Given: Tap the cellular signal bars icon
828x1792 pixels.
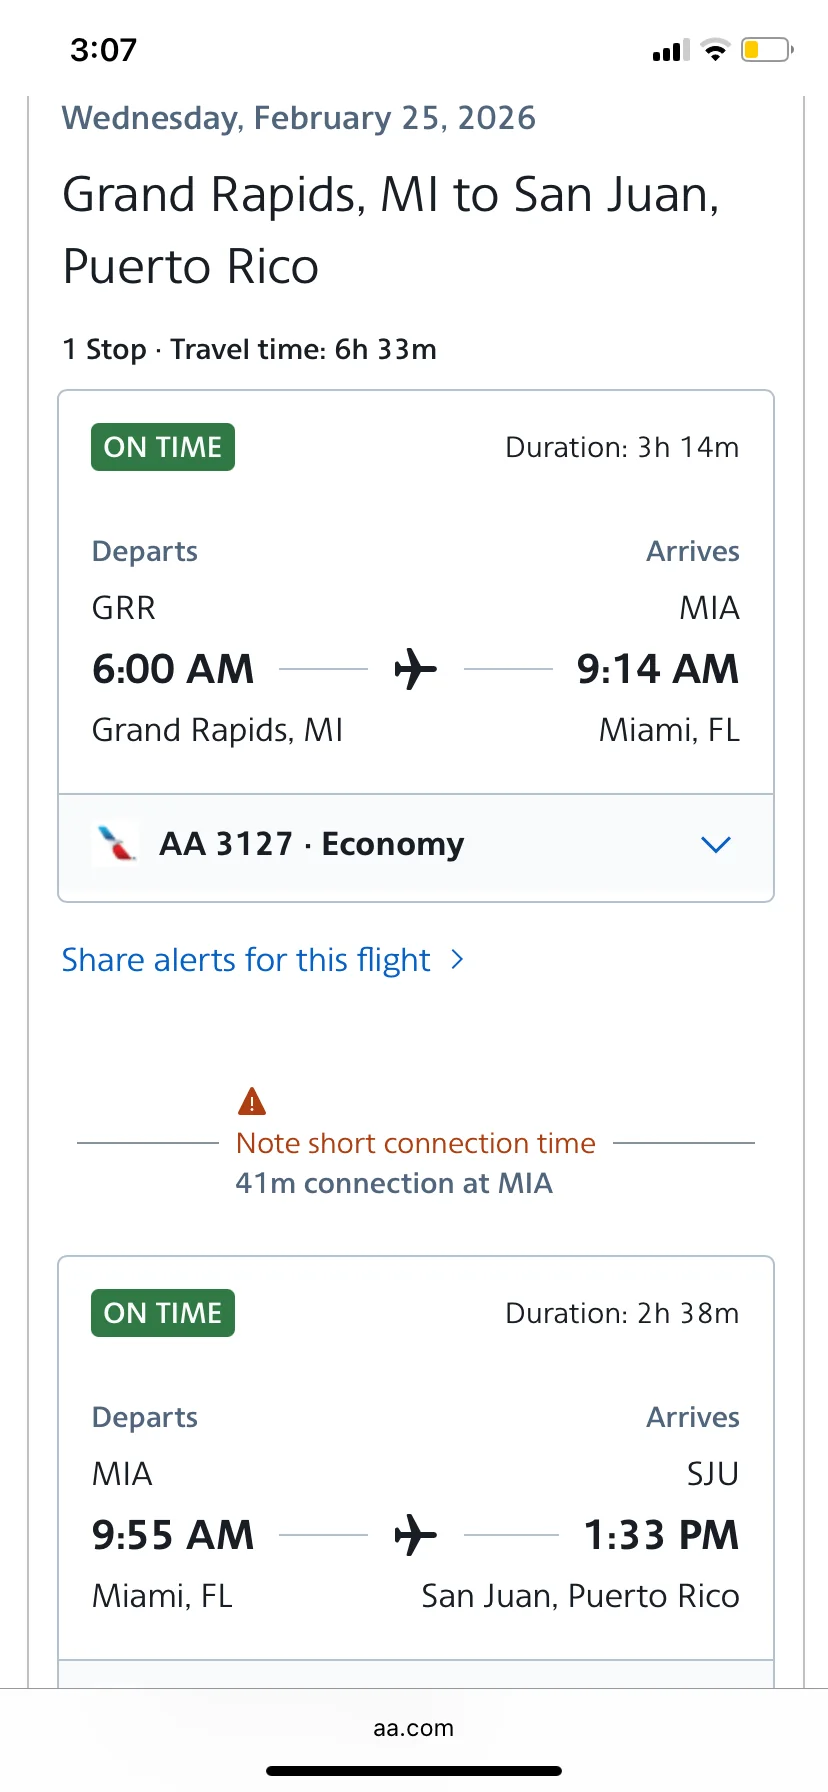Looking at the screenshot, I should coord(670,51).
